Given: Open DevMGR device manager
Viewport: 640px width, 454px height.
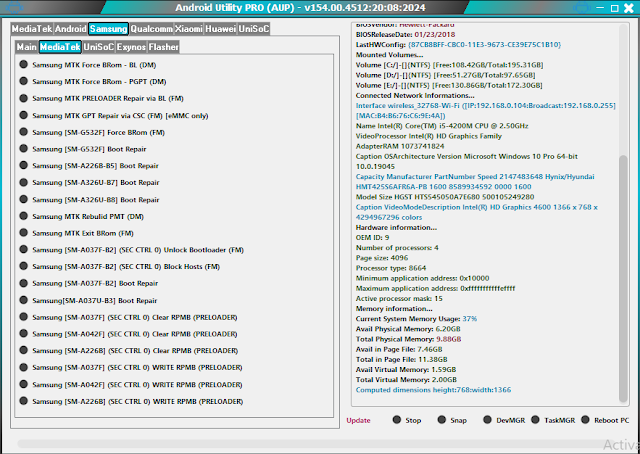Looking at the screenshot, I should click(504, 420).
